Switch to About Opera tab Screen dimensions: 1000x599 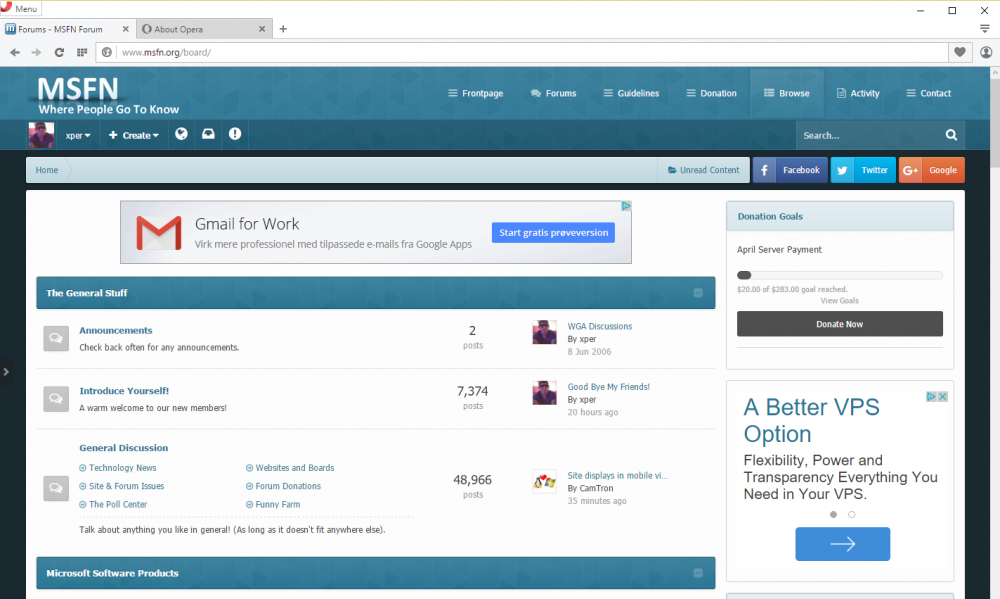201,29
